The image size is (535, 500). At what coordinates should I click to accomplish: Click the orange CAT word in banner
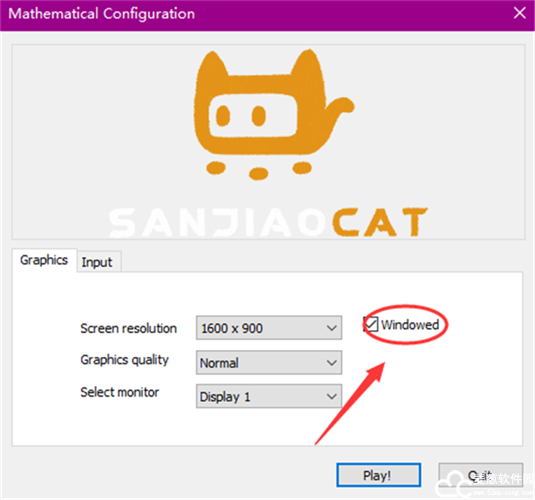click(x=379, y=222)
